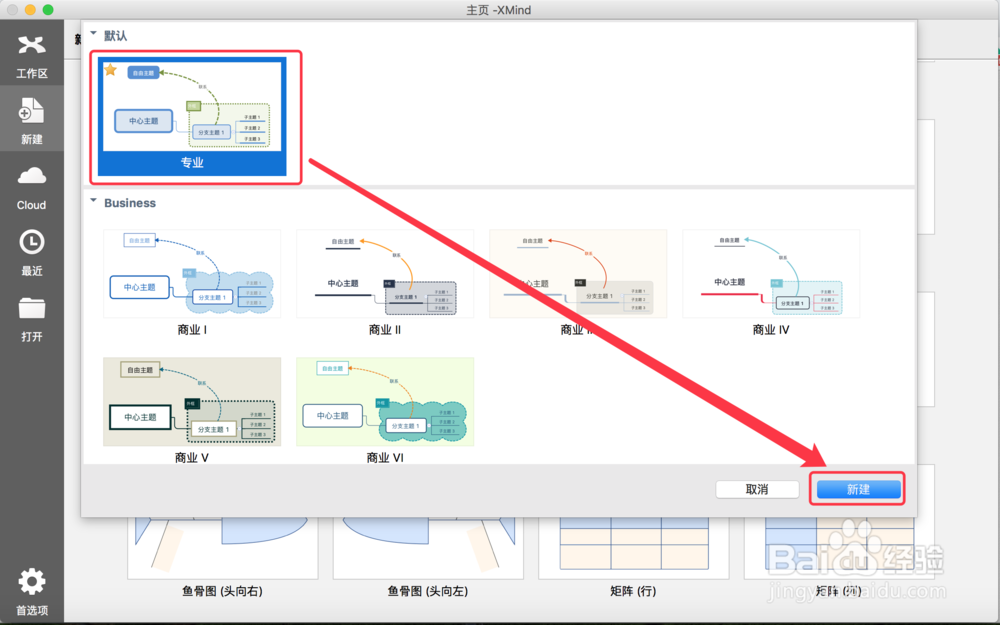
Task: Select the 商业 II template
Action: (385, 273)
